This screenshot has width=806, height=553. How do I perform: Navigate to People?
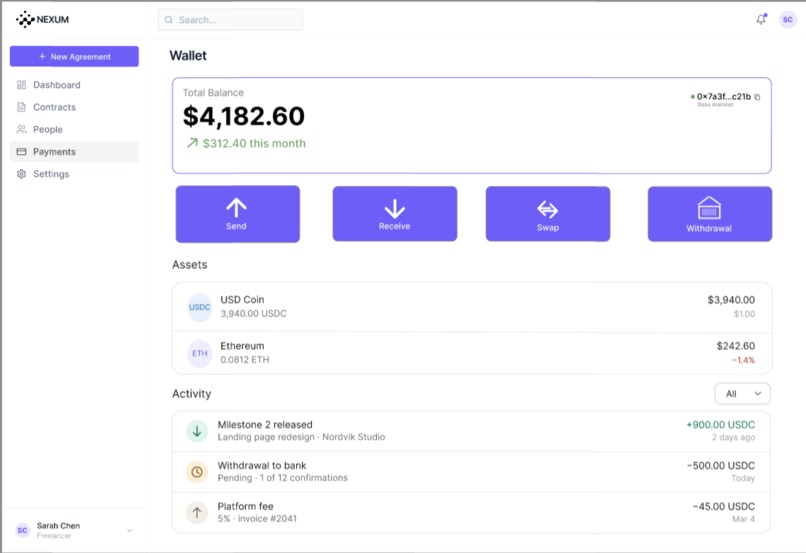(x=74, y=129)
